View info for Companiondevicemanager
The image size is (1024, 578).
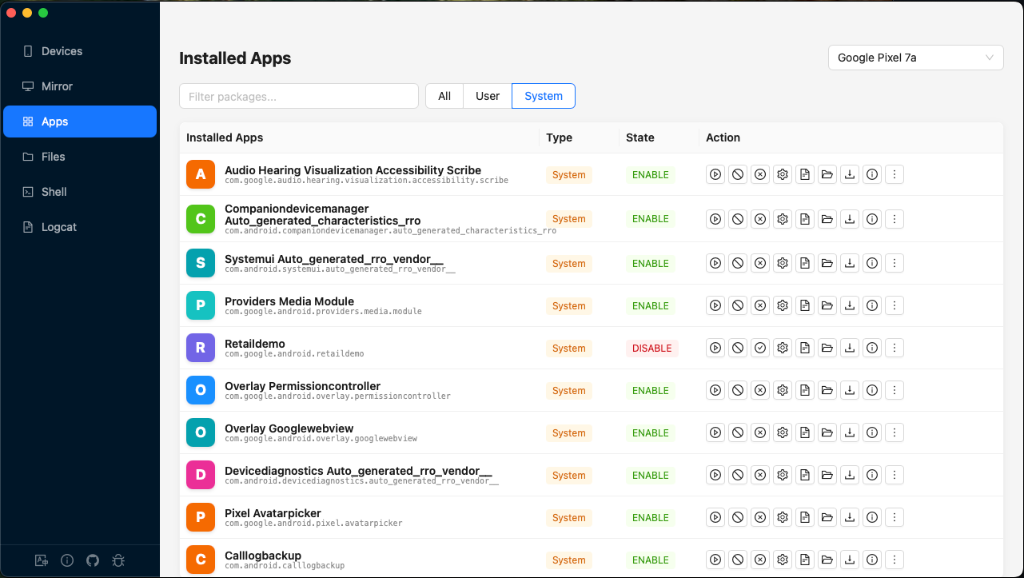871,218
